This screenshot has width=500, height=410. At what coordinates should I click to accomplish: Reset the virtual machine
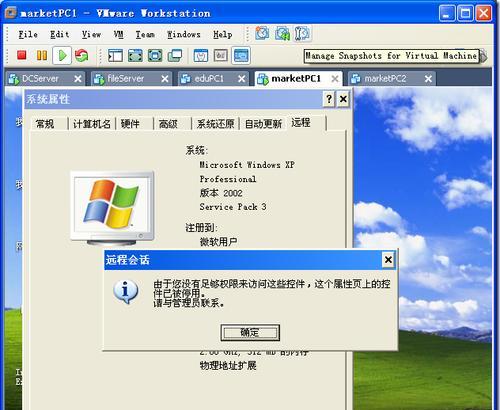point(82,55)
